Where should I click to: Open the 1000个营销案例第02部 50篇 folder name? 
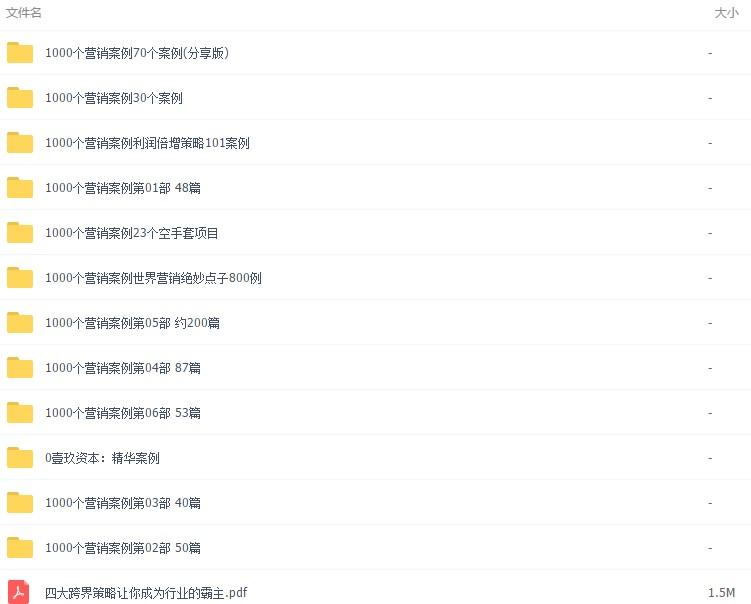123,548
